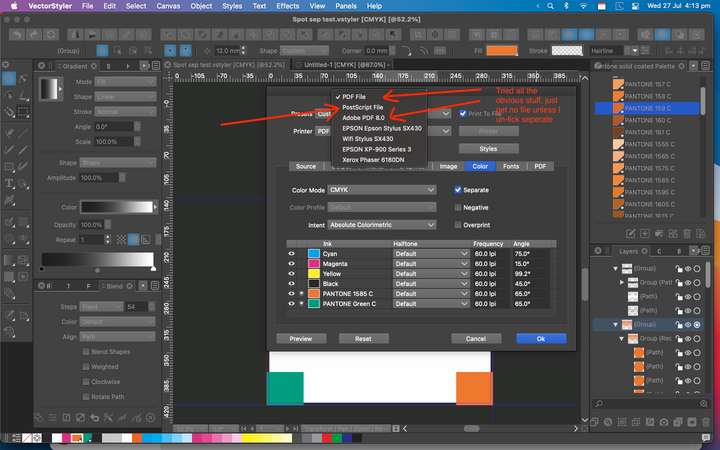Click the Bluetooth icon in the menu bar
The height and width of the screenshot is (450, 720).
[x=566, y=6]
